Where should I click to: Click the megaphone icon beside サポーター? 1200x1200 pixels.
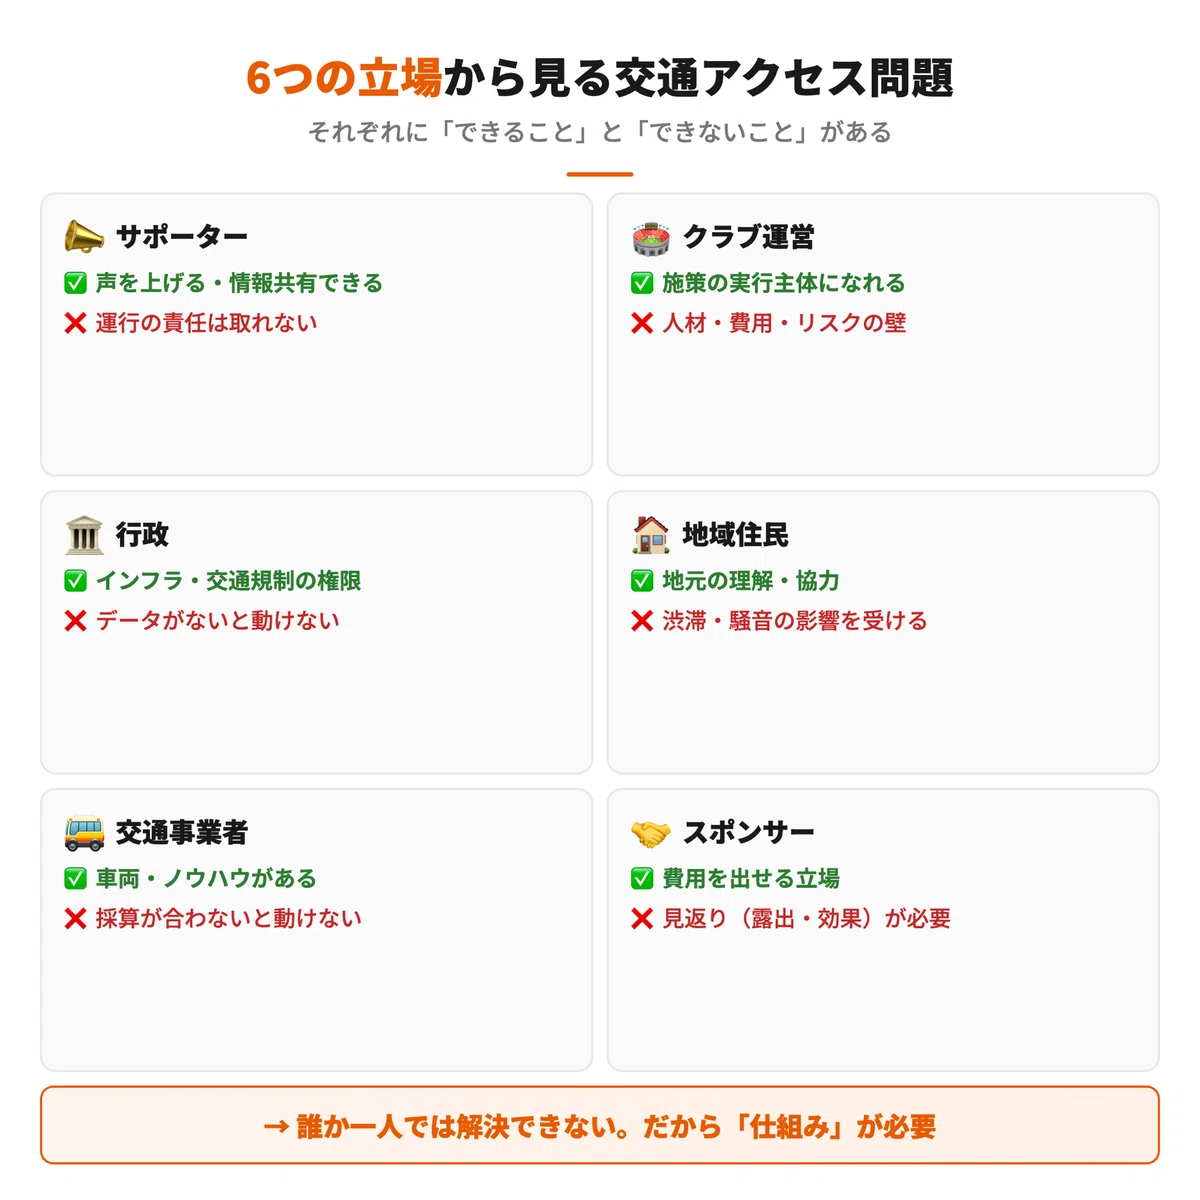(84, 237)
